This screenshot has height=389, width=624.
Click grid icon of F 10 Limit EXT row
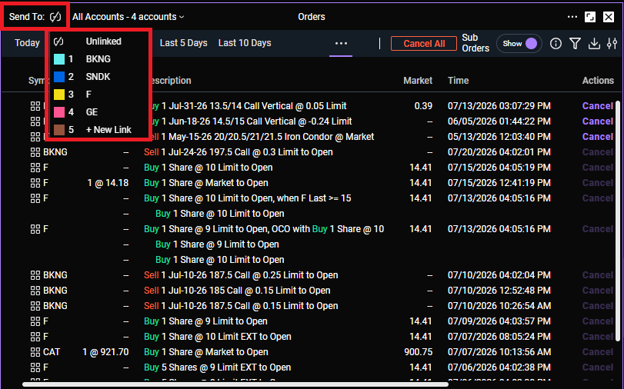pos(35,337)
